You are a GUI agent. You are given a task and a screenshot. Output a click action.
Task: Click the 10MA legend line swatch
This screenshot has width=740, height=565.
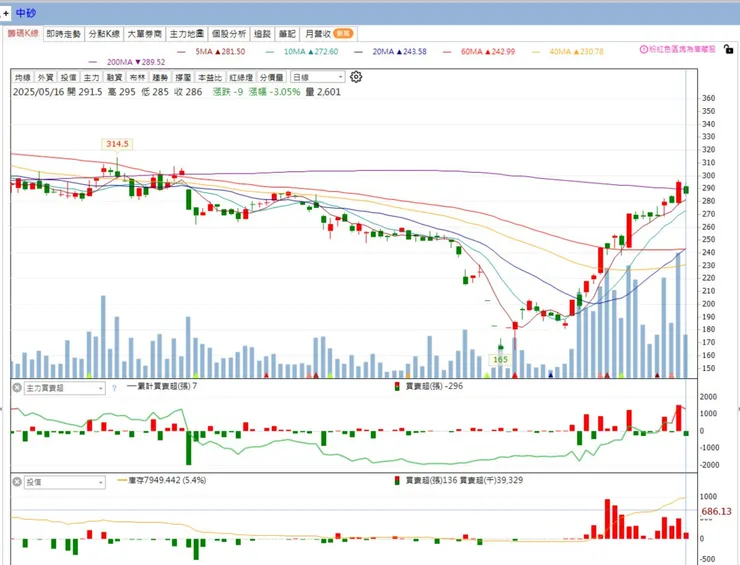click(270, 51)
